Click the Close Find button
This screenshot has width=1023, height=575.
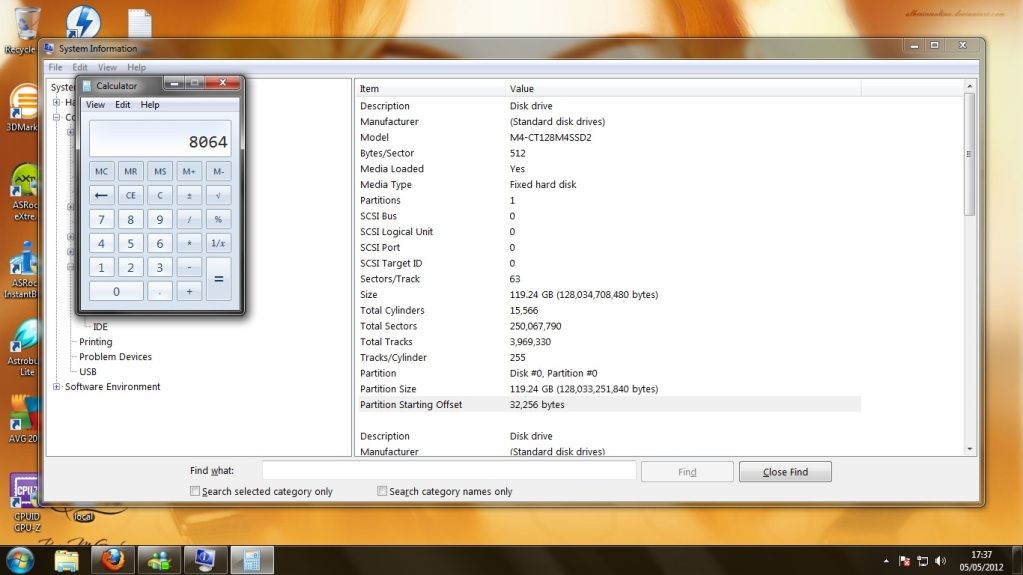coord(785,472)
